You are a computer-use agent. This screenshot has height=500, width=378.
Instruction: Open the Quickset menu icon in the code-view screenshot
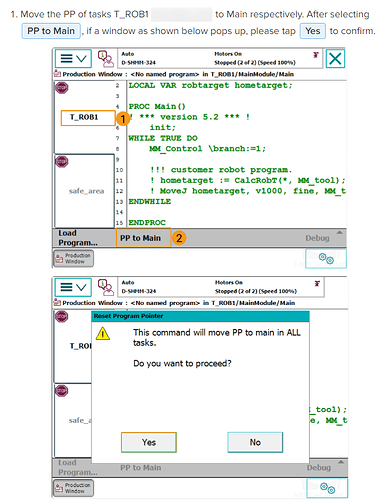[x=326, y=258]
